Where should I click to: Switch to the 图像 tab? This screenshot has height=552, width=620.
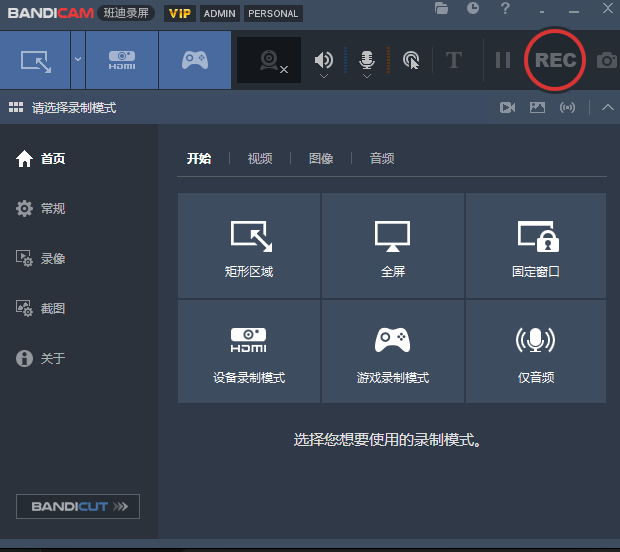coord(321,159)
